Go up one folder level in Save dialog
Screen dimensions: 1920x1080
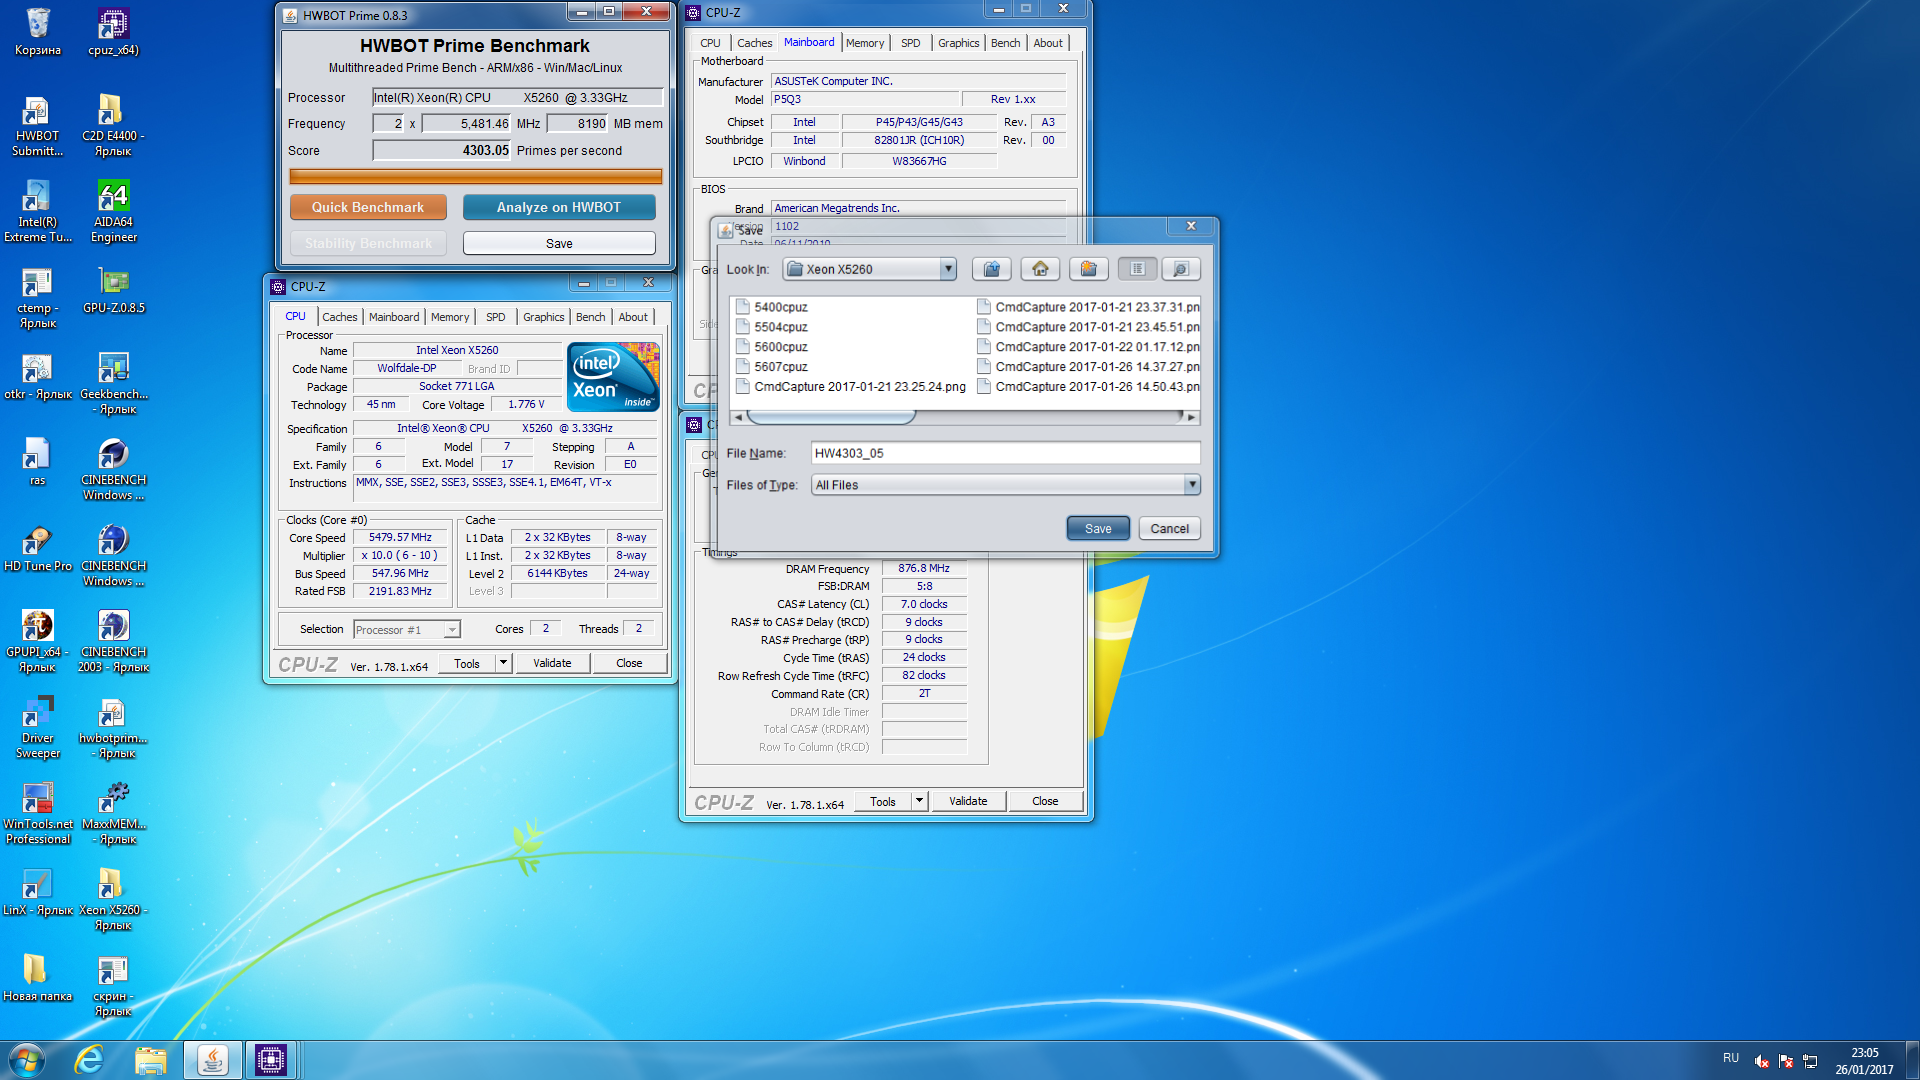tap(991, 269)
